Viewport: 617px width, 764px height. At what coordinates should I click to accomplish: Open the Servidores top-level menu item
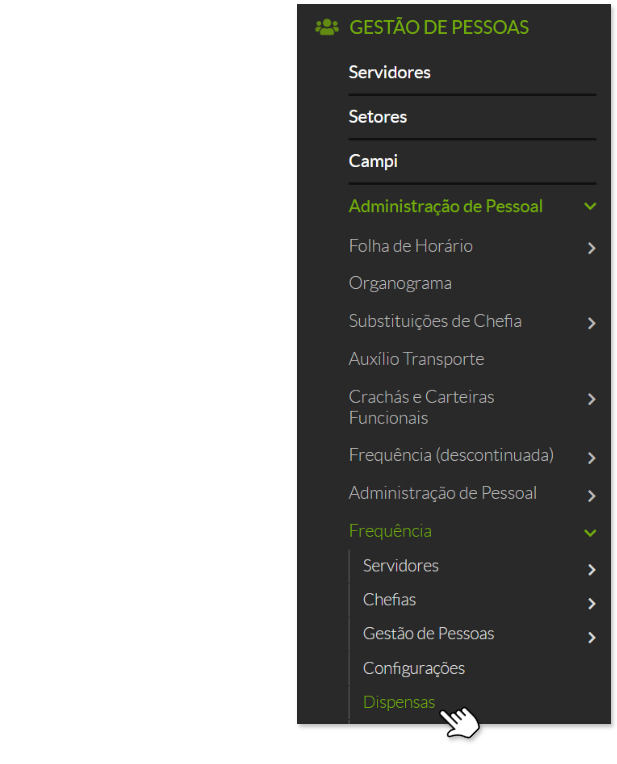389,73
